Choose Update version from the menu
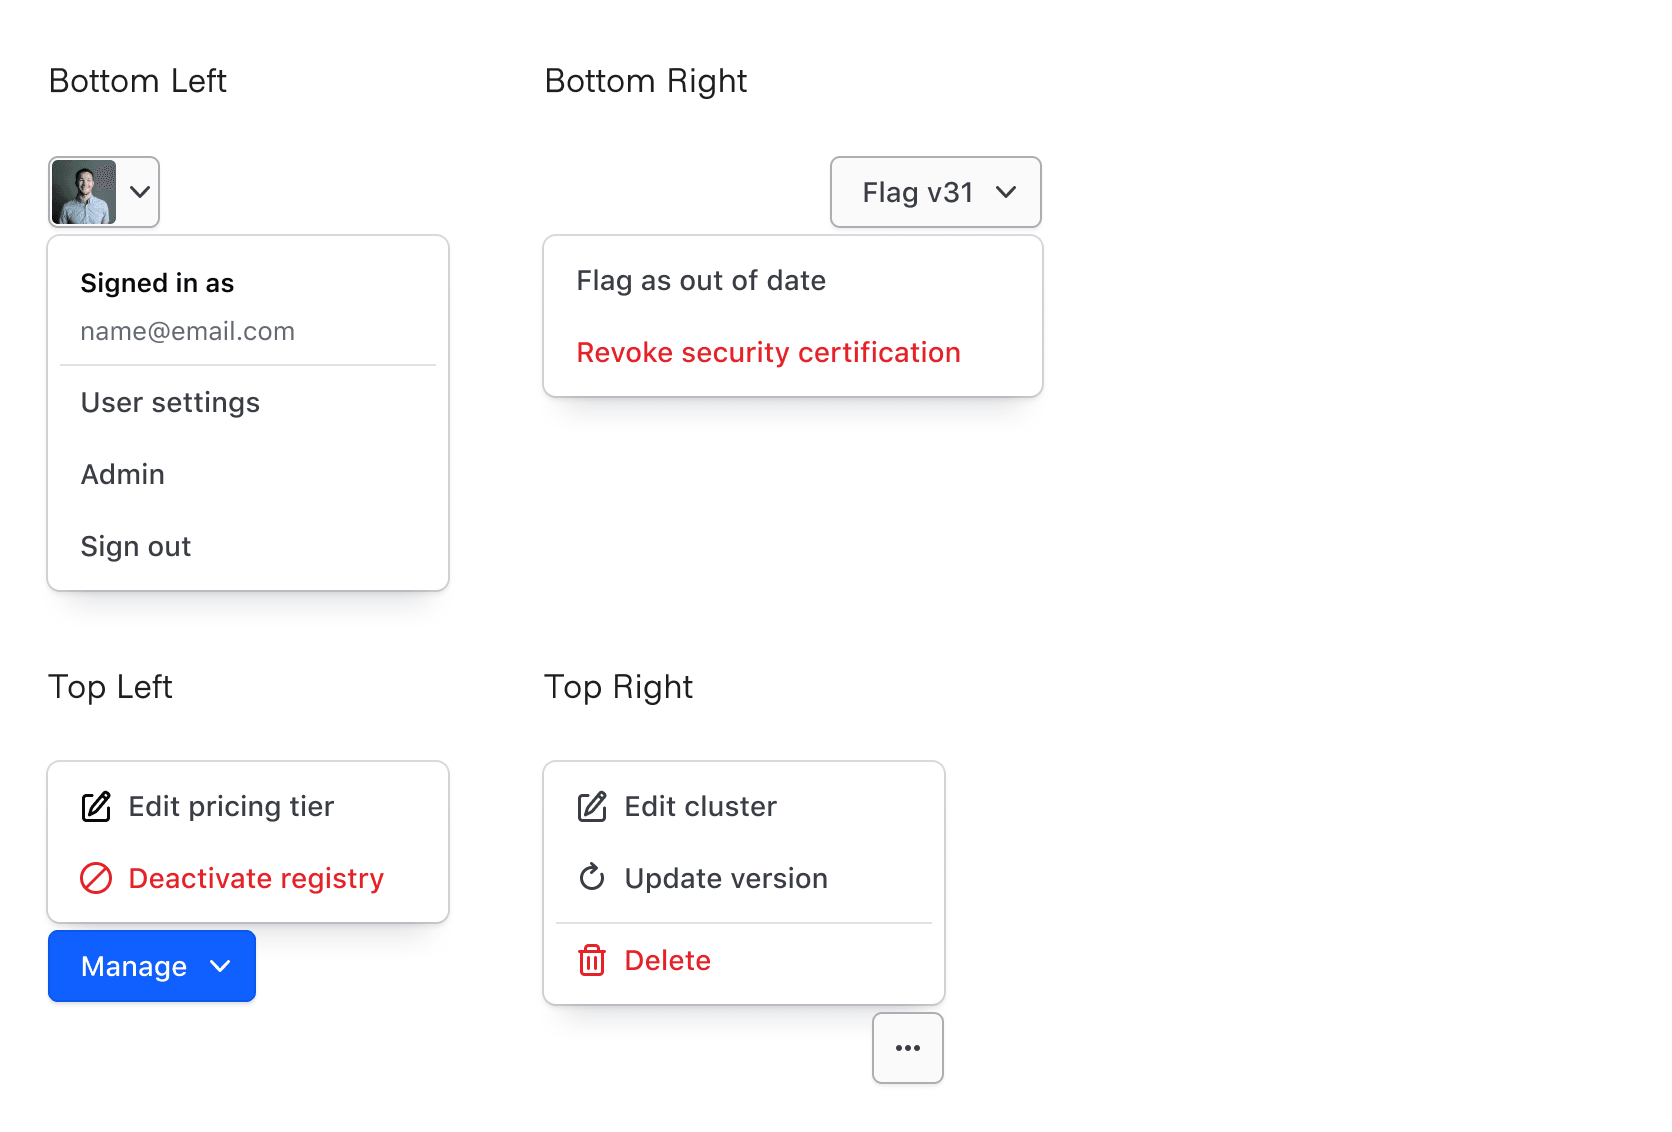The image size is (1672, 1132). tap(726, 879)
